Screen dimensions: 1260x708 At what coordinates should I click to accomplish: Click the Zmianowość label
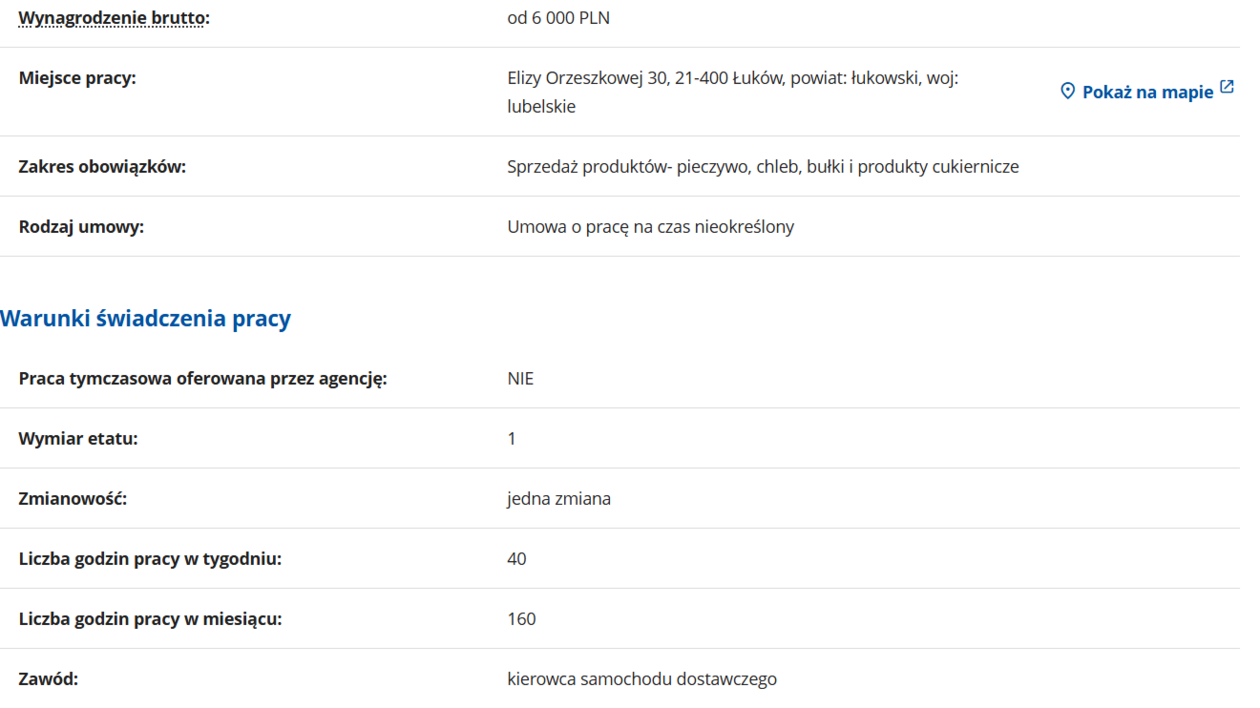click(x=72, y=499)
